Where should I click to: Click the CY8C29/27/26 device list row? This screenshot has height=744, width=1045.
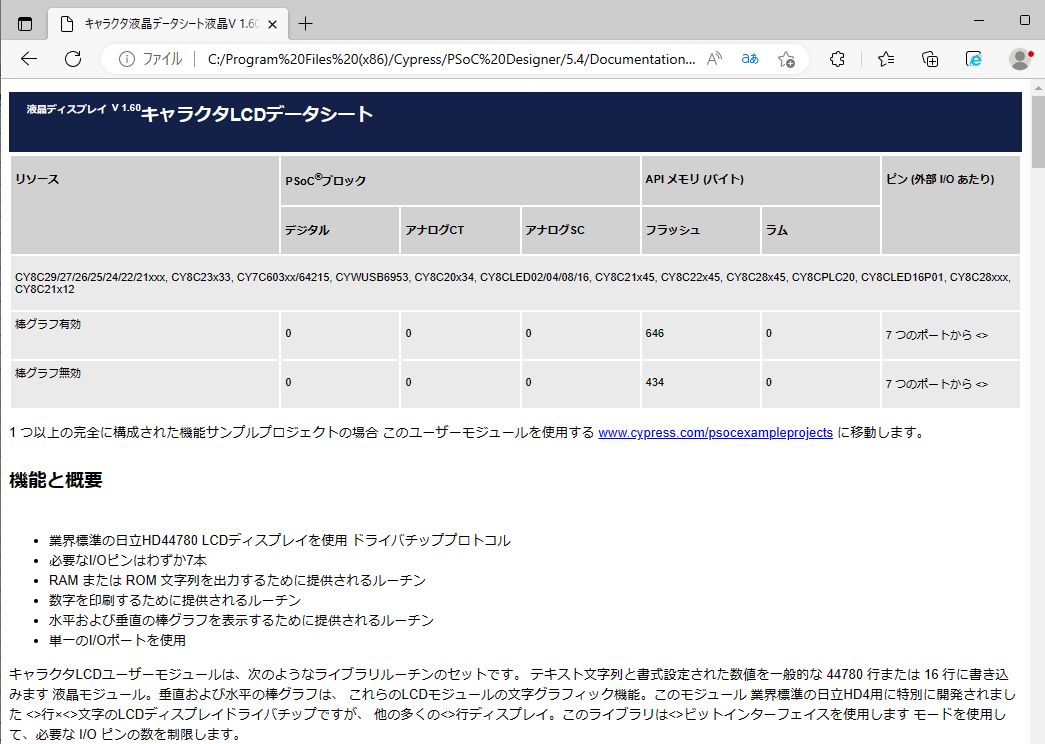[x=515, y=283]
